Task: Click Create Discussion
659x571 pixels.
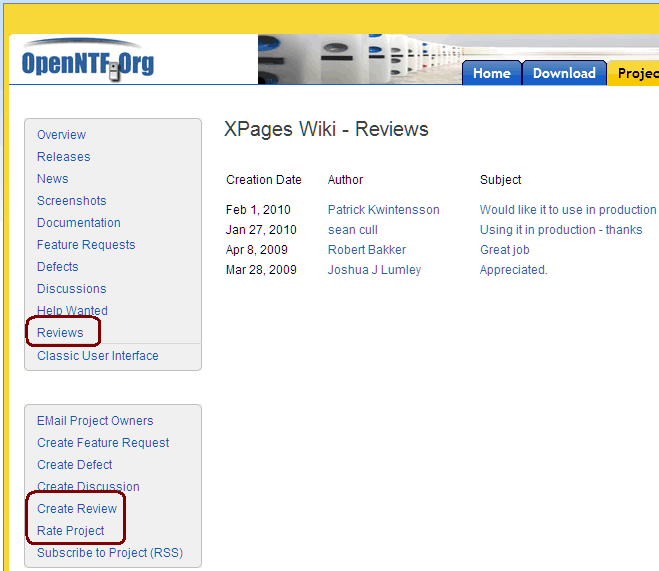Action: click(x=88, y=487)
